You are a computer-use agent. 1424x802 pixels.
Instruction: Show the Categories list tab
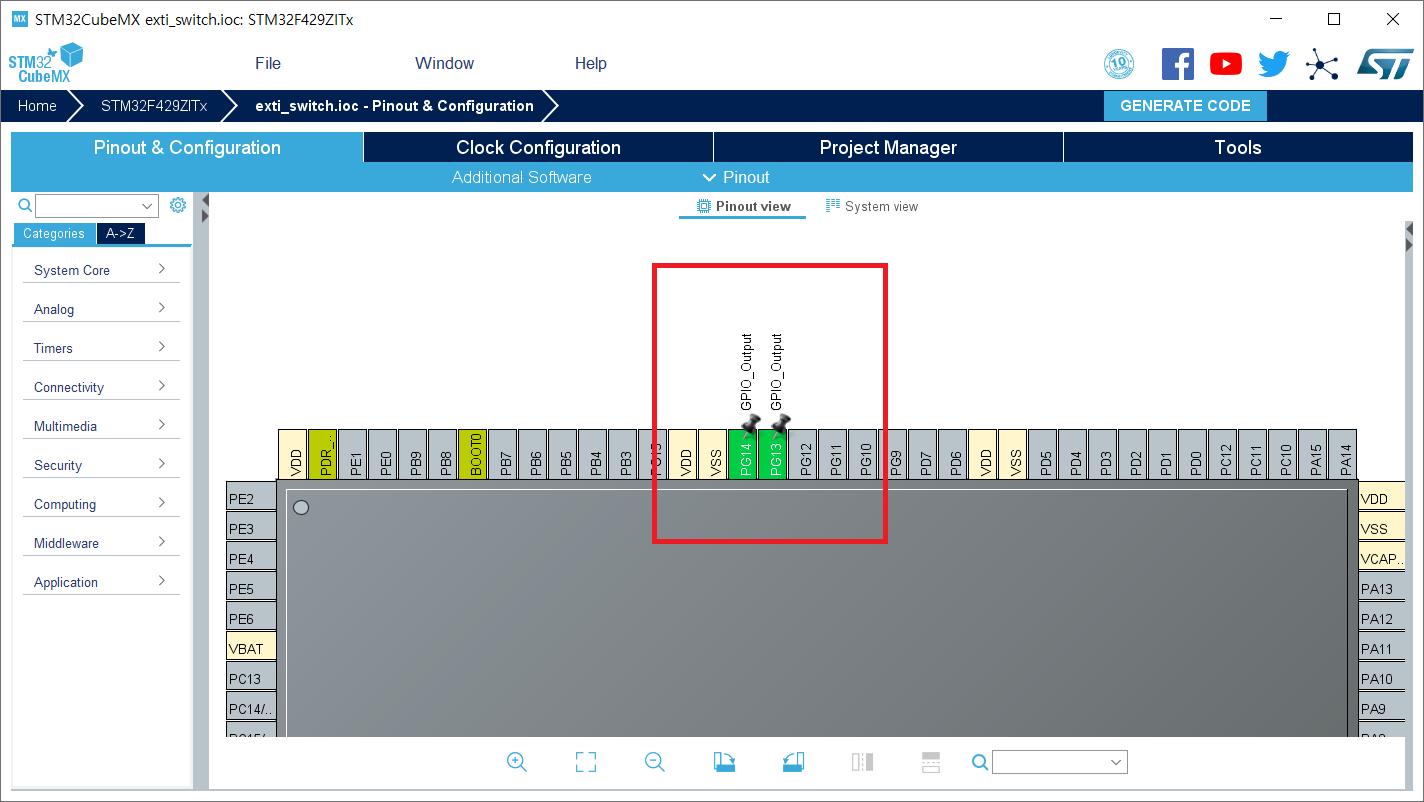click(x=54, y=233)
